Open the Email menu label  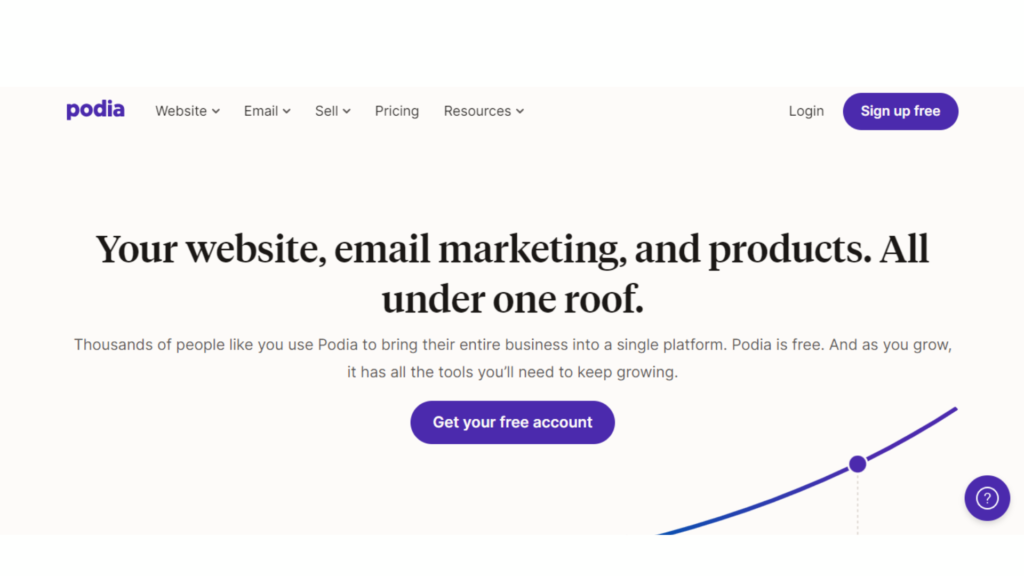[x=260, y=111]
